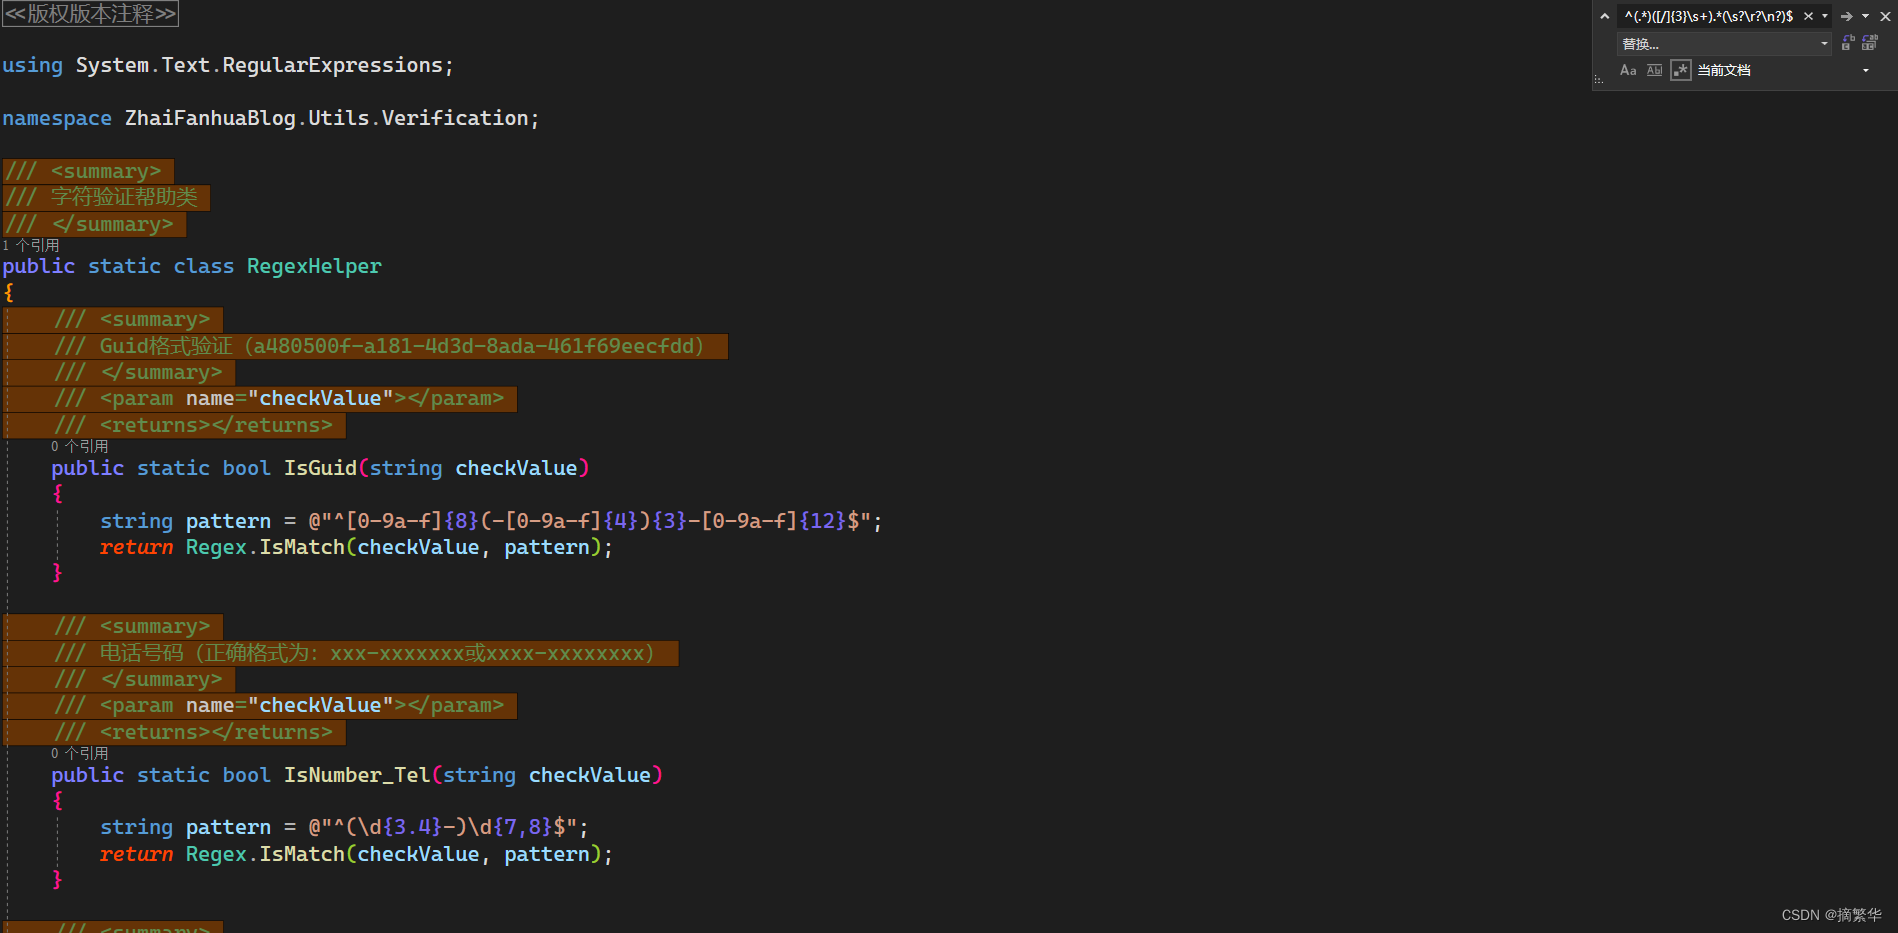Click the IsGuid method name

[x=320, y=468]
